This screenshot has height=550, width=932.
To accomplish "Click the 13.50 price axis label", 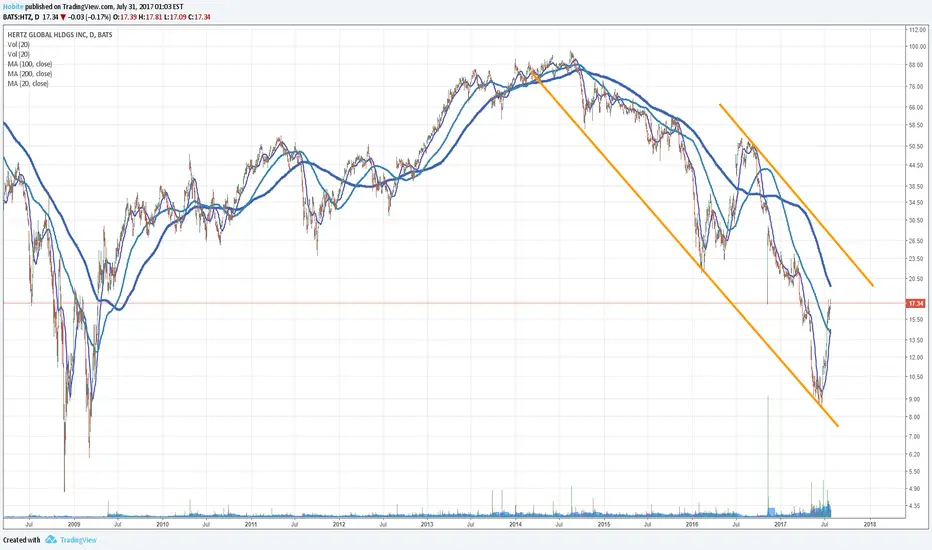I will coord(917,341).
